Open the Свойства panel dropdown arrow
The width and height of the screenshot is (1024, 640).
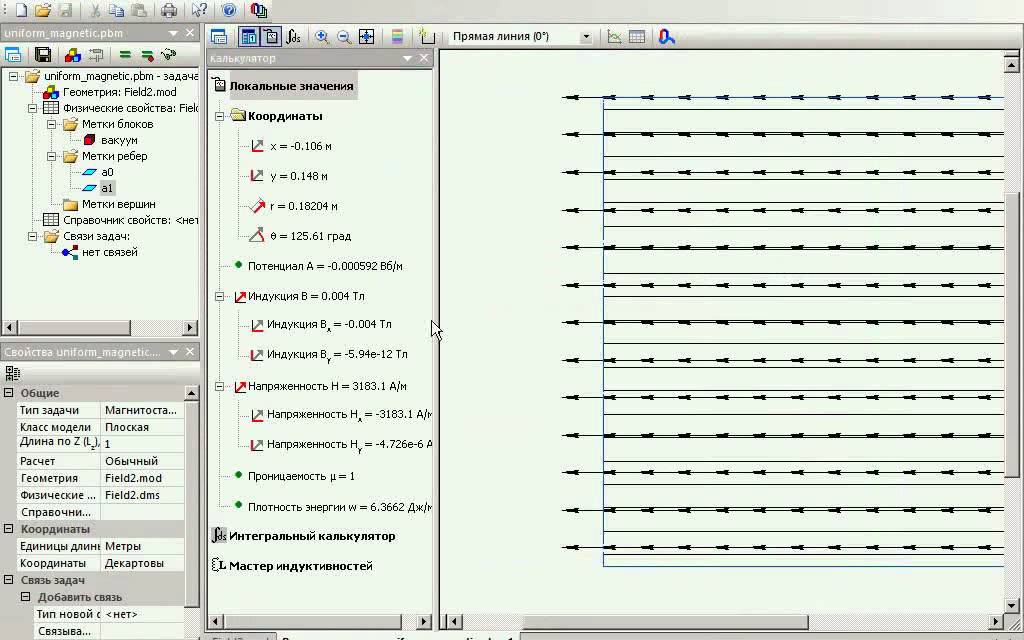(174, 352)
